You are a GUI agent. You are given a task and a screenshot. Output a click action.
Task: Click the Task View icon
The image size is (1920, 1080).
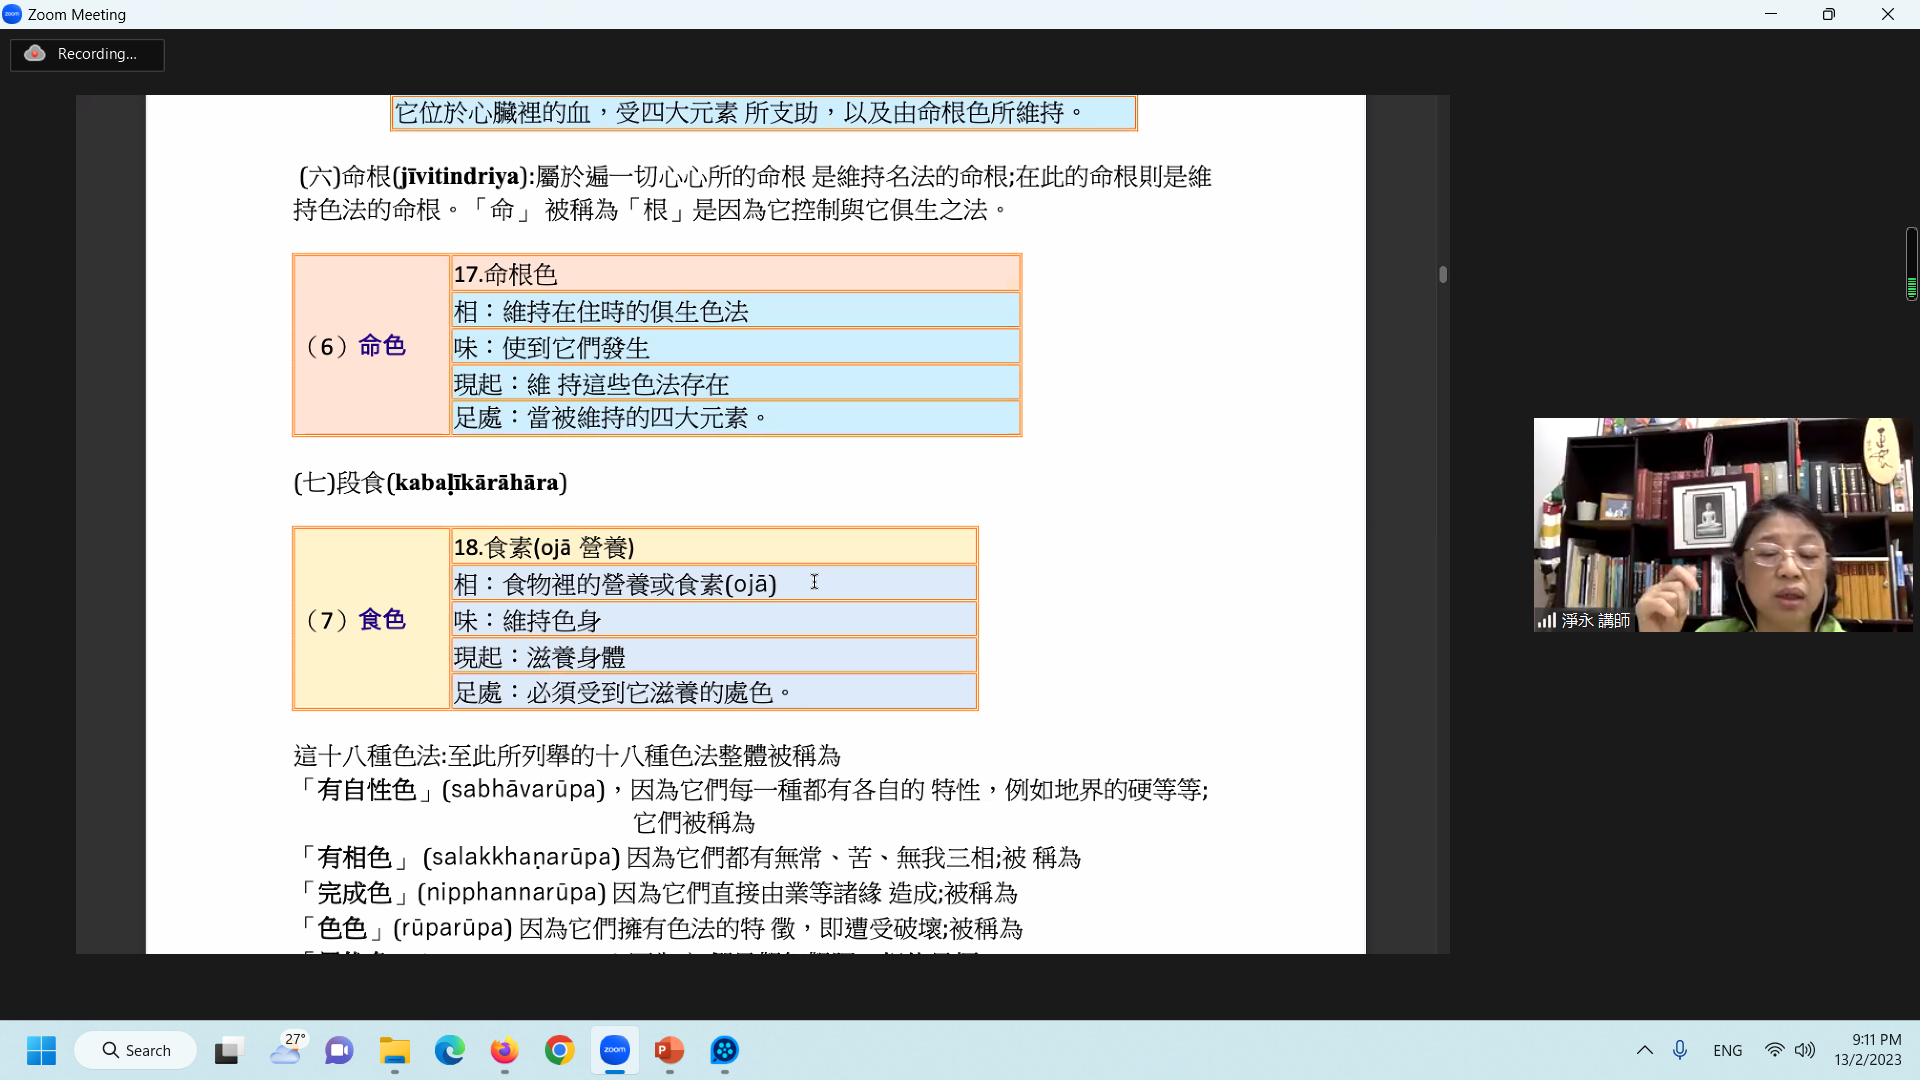(229, 1050)
